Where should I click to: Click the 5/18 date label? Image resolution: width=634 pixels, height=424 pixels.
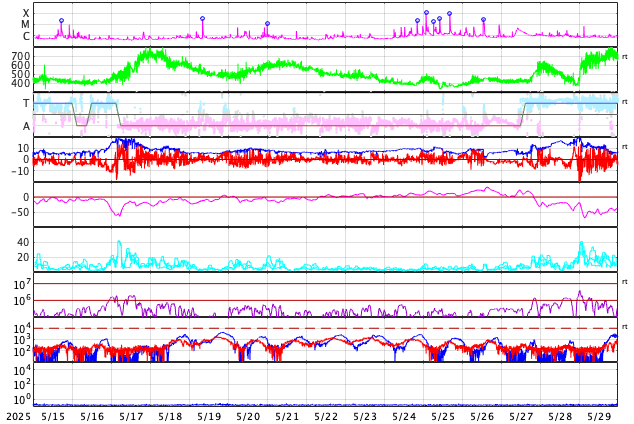pos(170,416)
